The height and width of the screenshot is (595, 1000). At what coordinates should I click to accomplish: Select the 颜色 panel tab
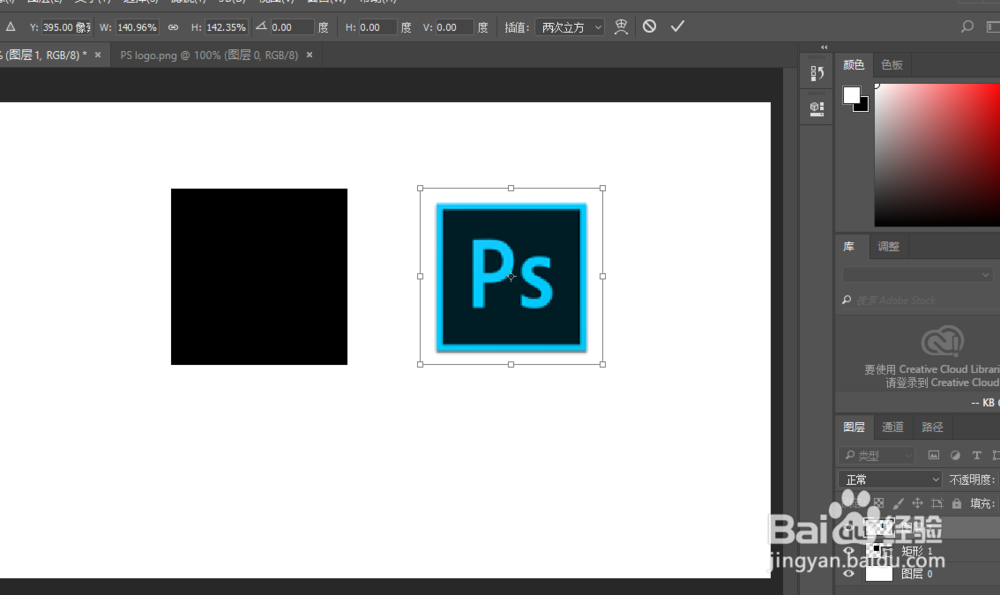pyautogui.click(x=853, y=64)
